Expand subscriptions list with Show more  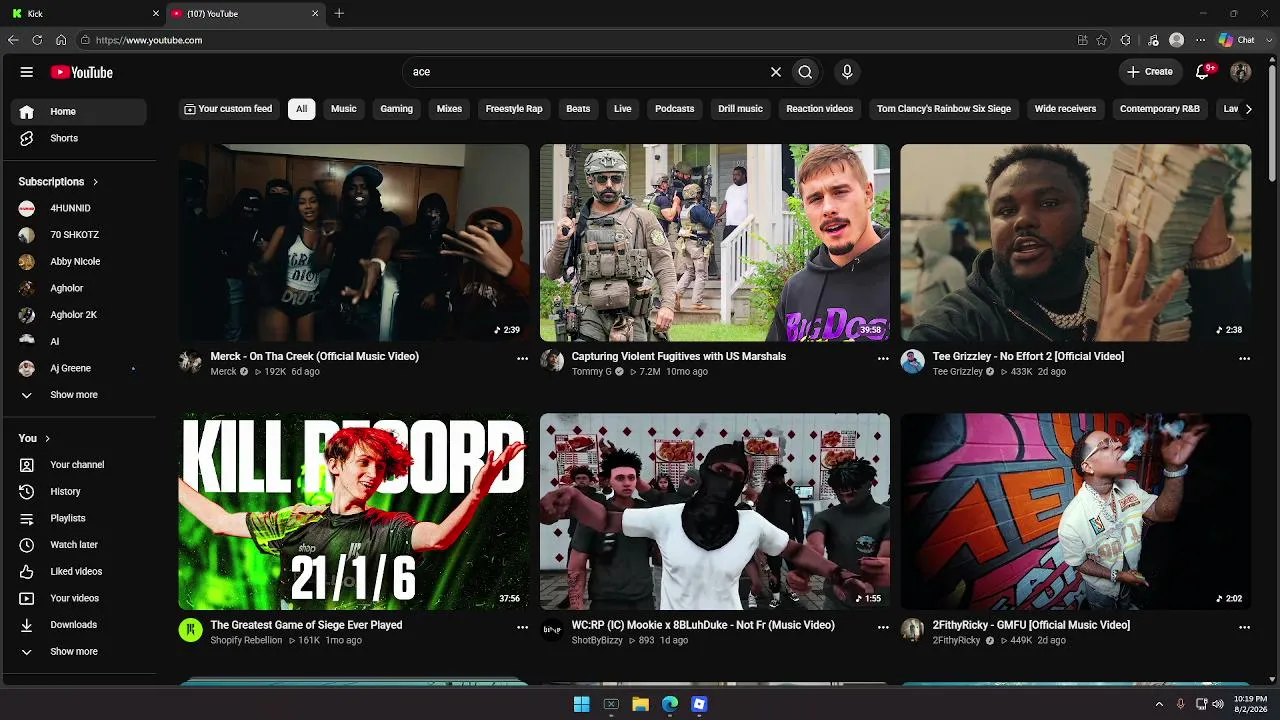pos(80,395)
